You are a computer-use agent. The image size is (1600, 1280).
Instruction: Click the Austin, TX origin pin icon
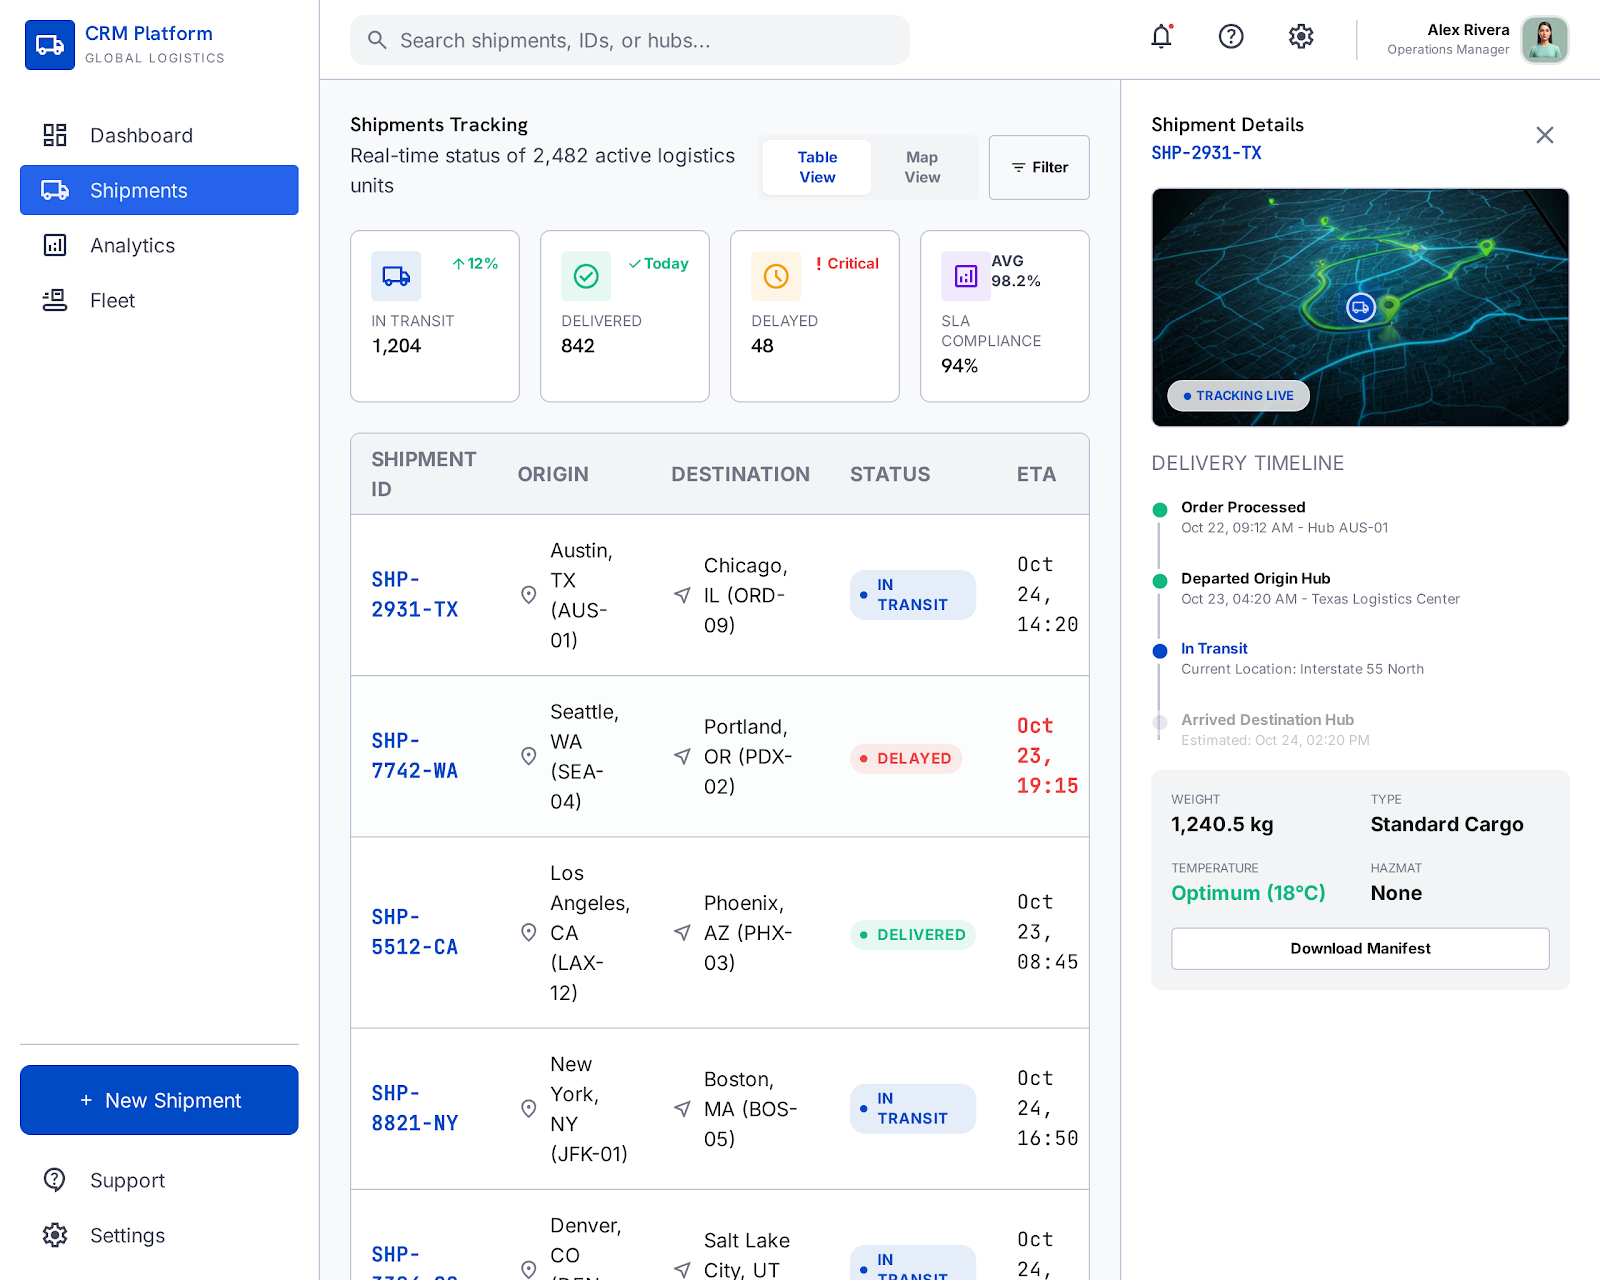click(x=529, y=595)
